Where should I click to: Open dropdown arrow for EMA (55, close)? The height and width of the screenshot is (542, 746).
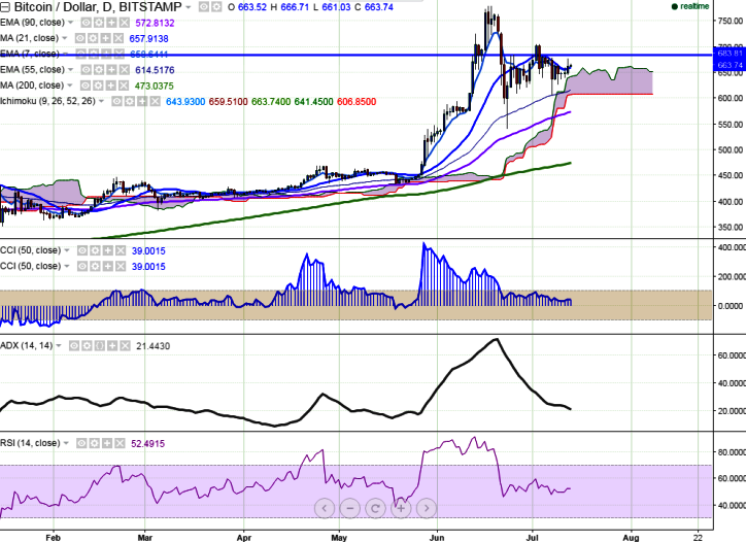click(70, 70)
